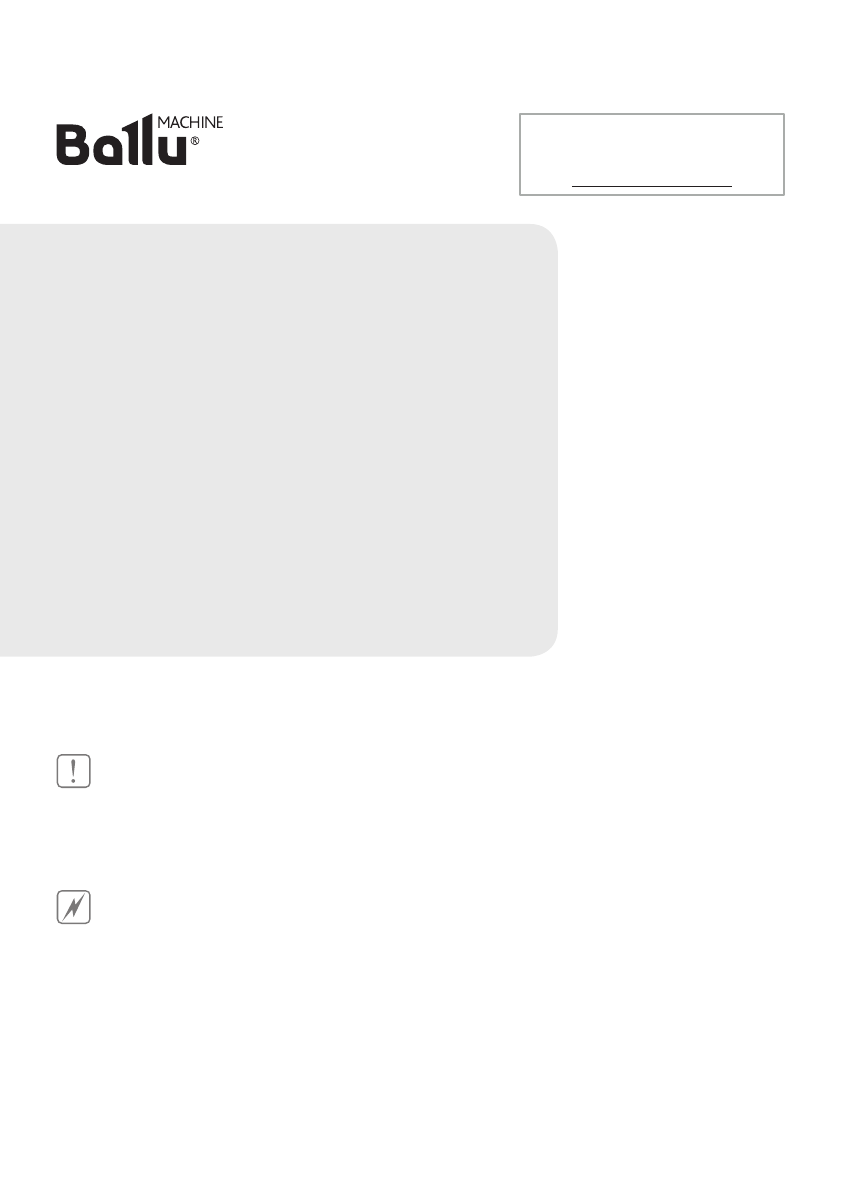Click the rounded bottom-right corner of gray panel
This screenshot has width=842, height=1191.
tap(544, 642)
